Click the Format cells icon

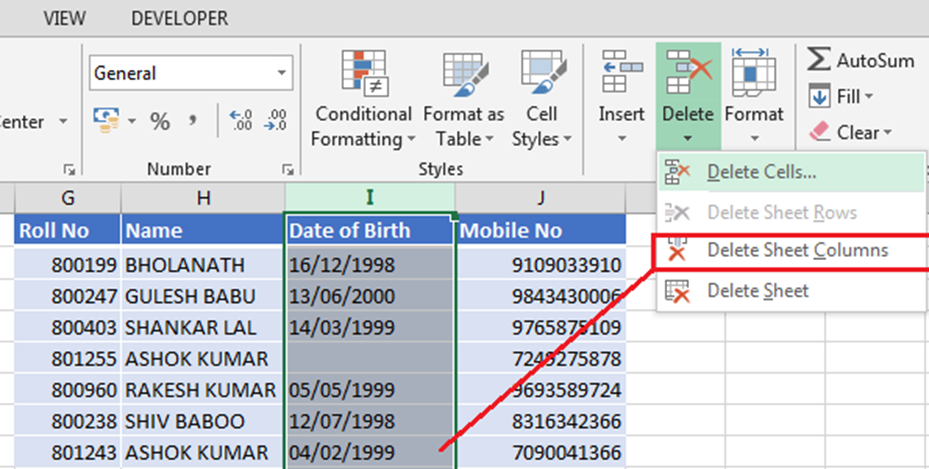753,73
